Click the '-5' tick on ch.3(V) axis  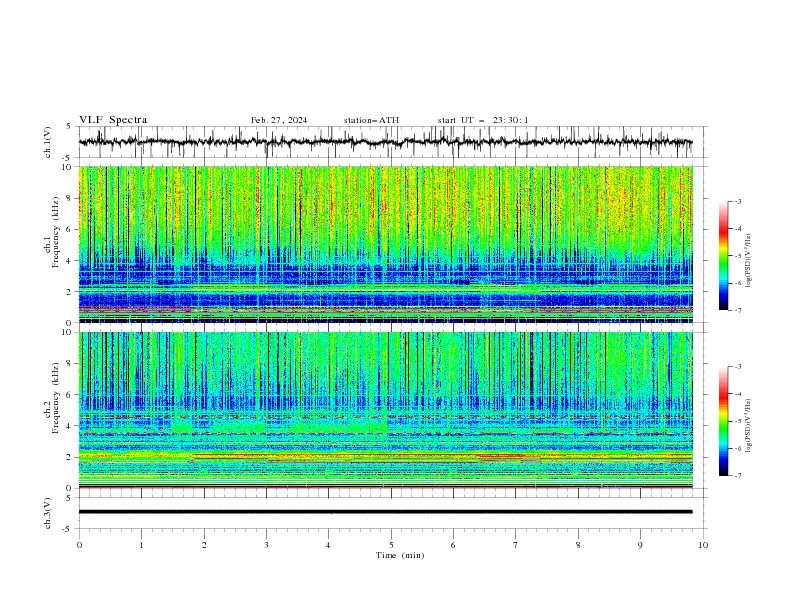pos(67,529)
